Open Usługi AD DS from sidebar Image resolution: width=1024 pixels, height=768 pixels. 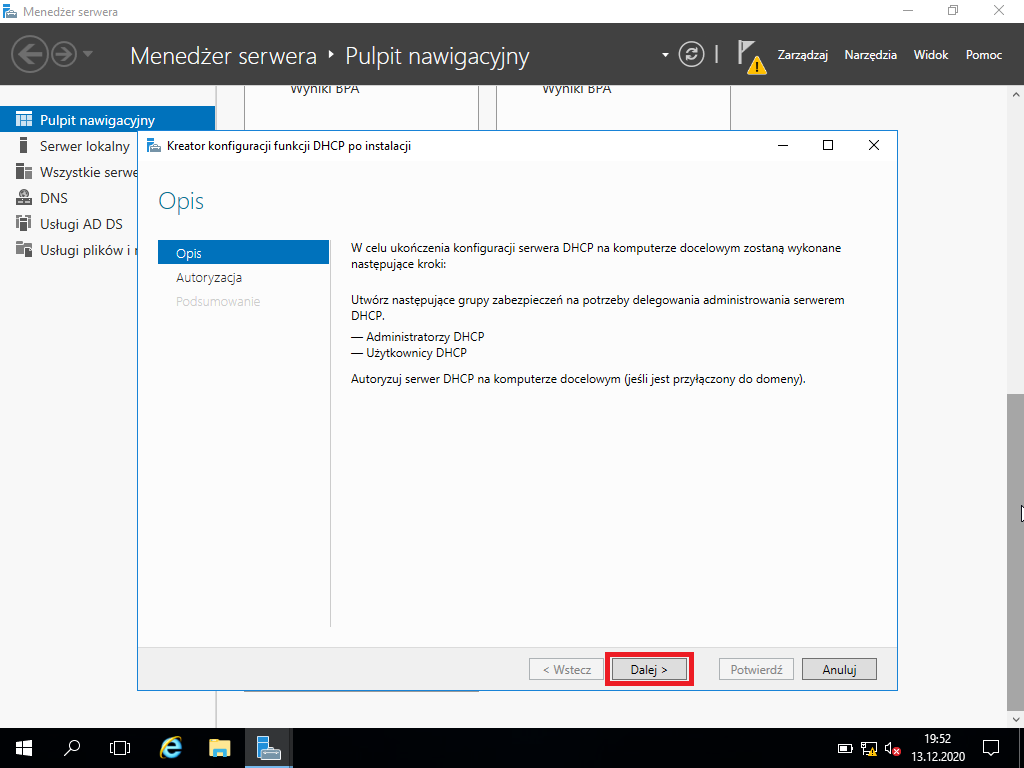tap(81, 224)
